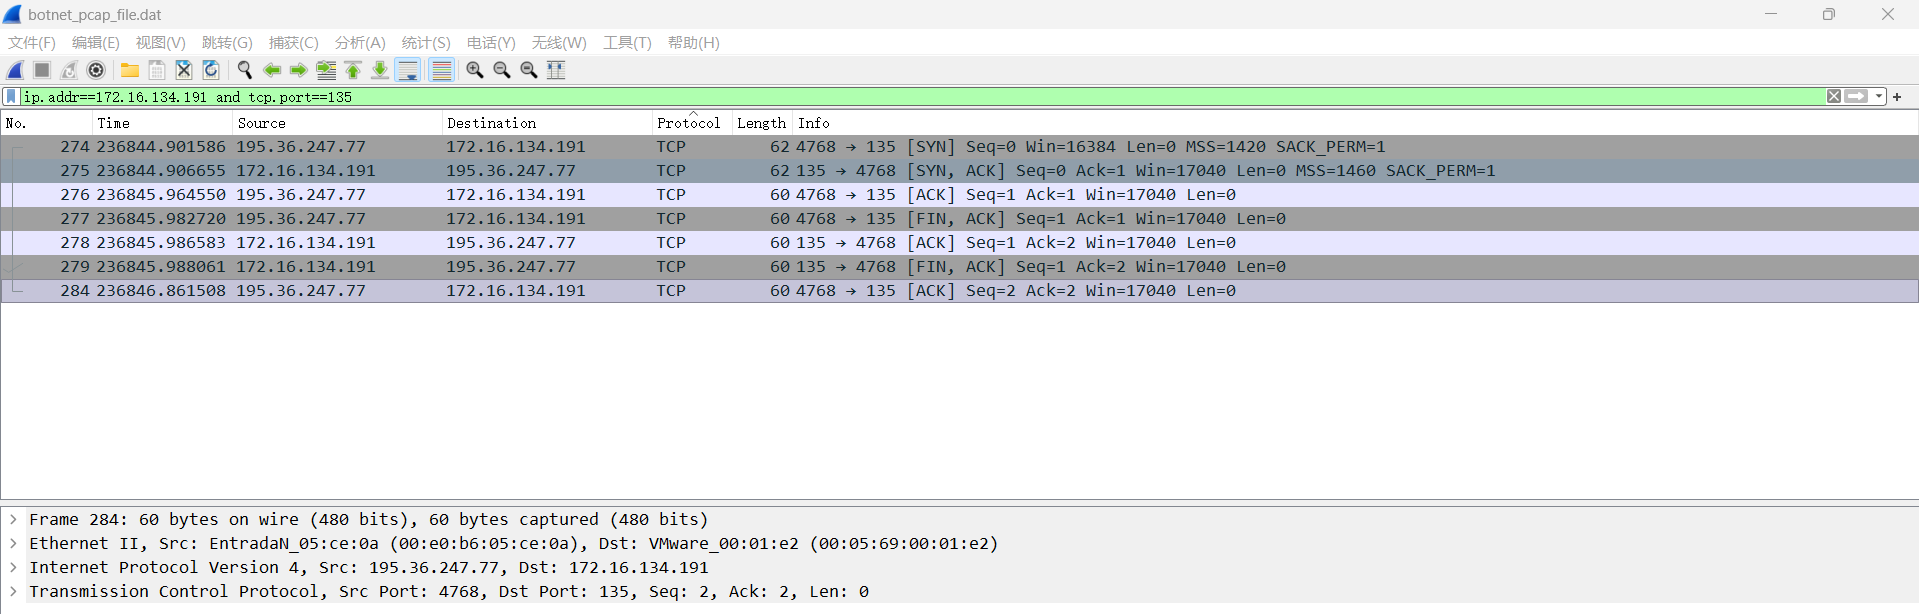
Task: Restore down the Wireshark window
Action: [x=1829, y=14]
